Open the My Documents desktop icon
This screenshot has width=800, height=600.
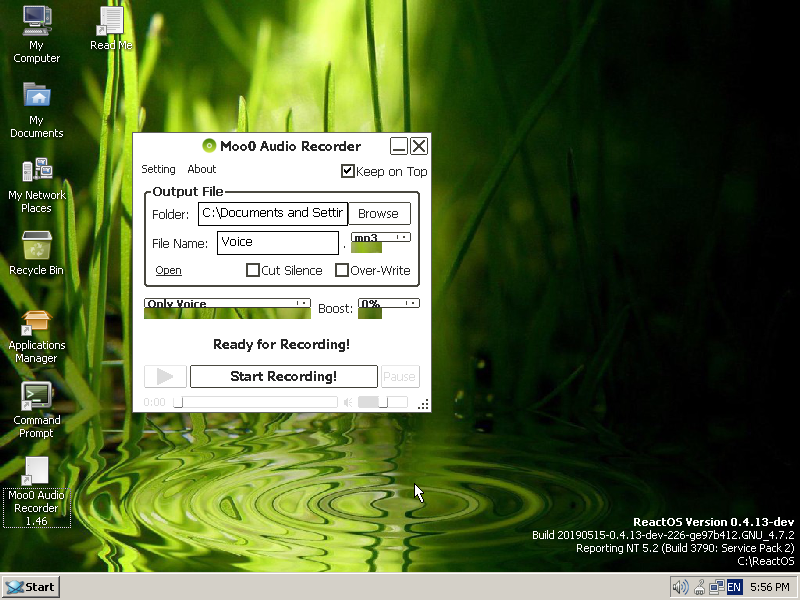[36, 96]
